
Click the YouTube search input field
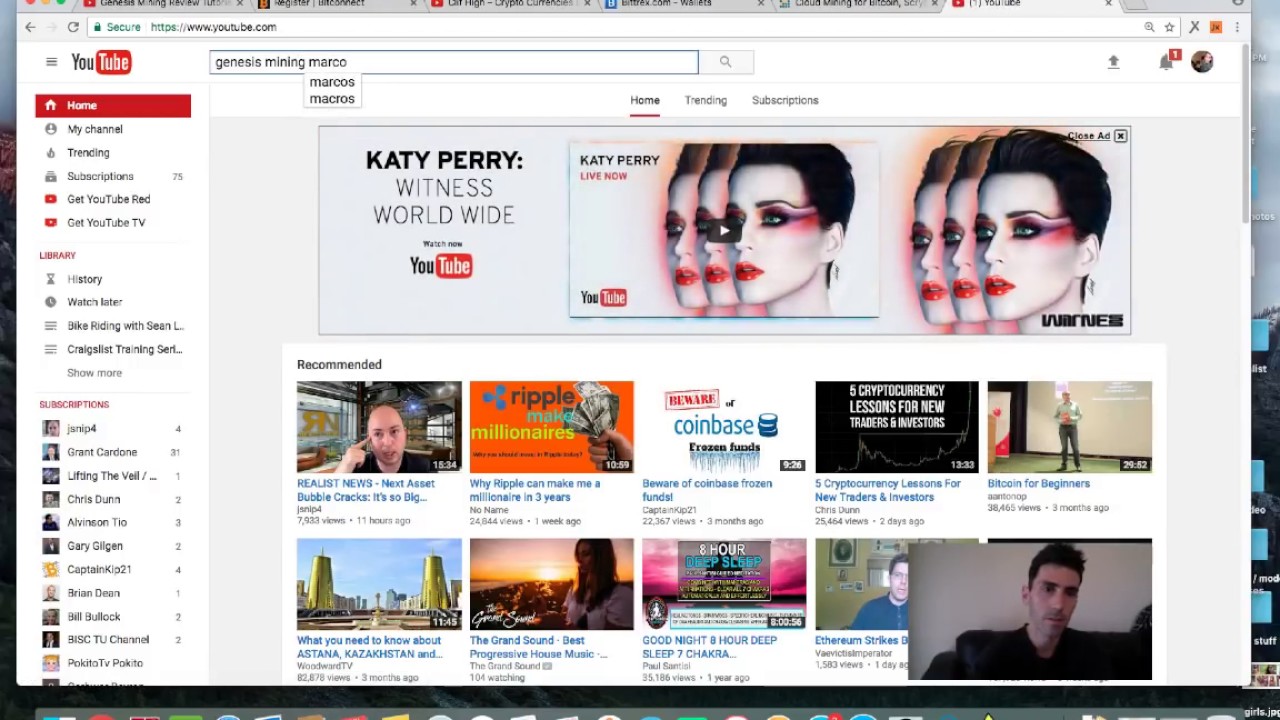tap(454, 62)
